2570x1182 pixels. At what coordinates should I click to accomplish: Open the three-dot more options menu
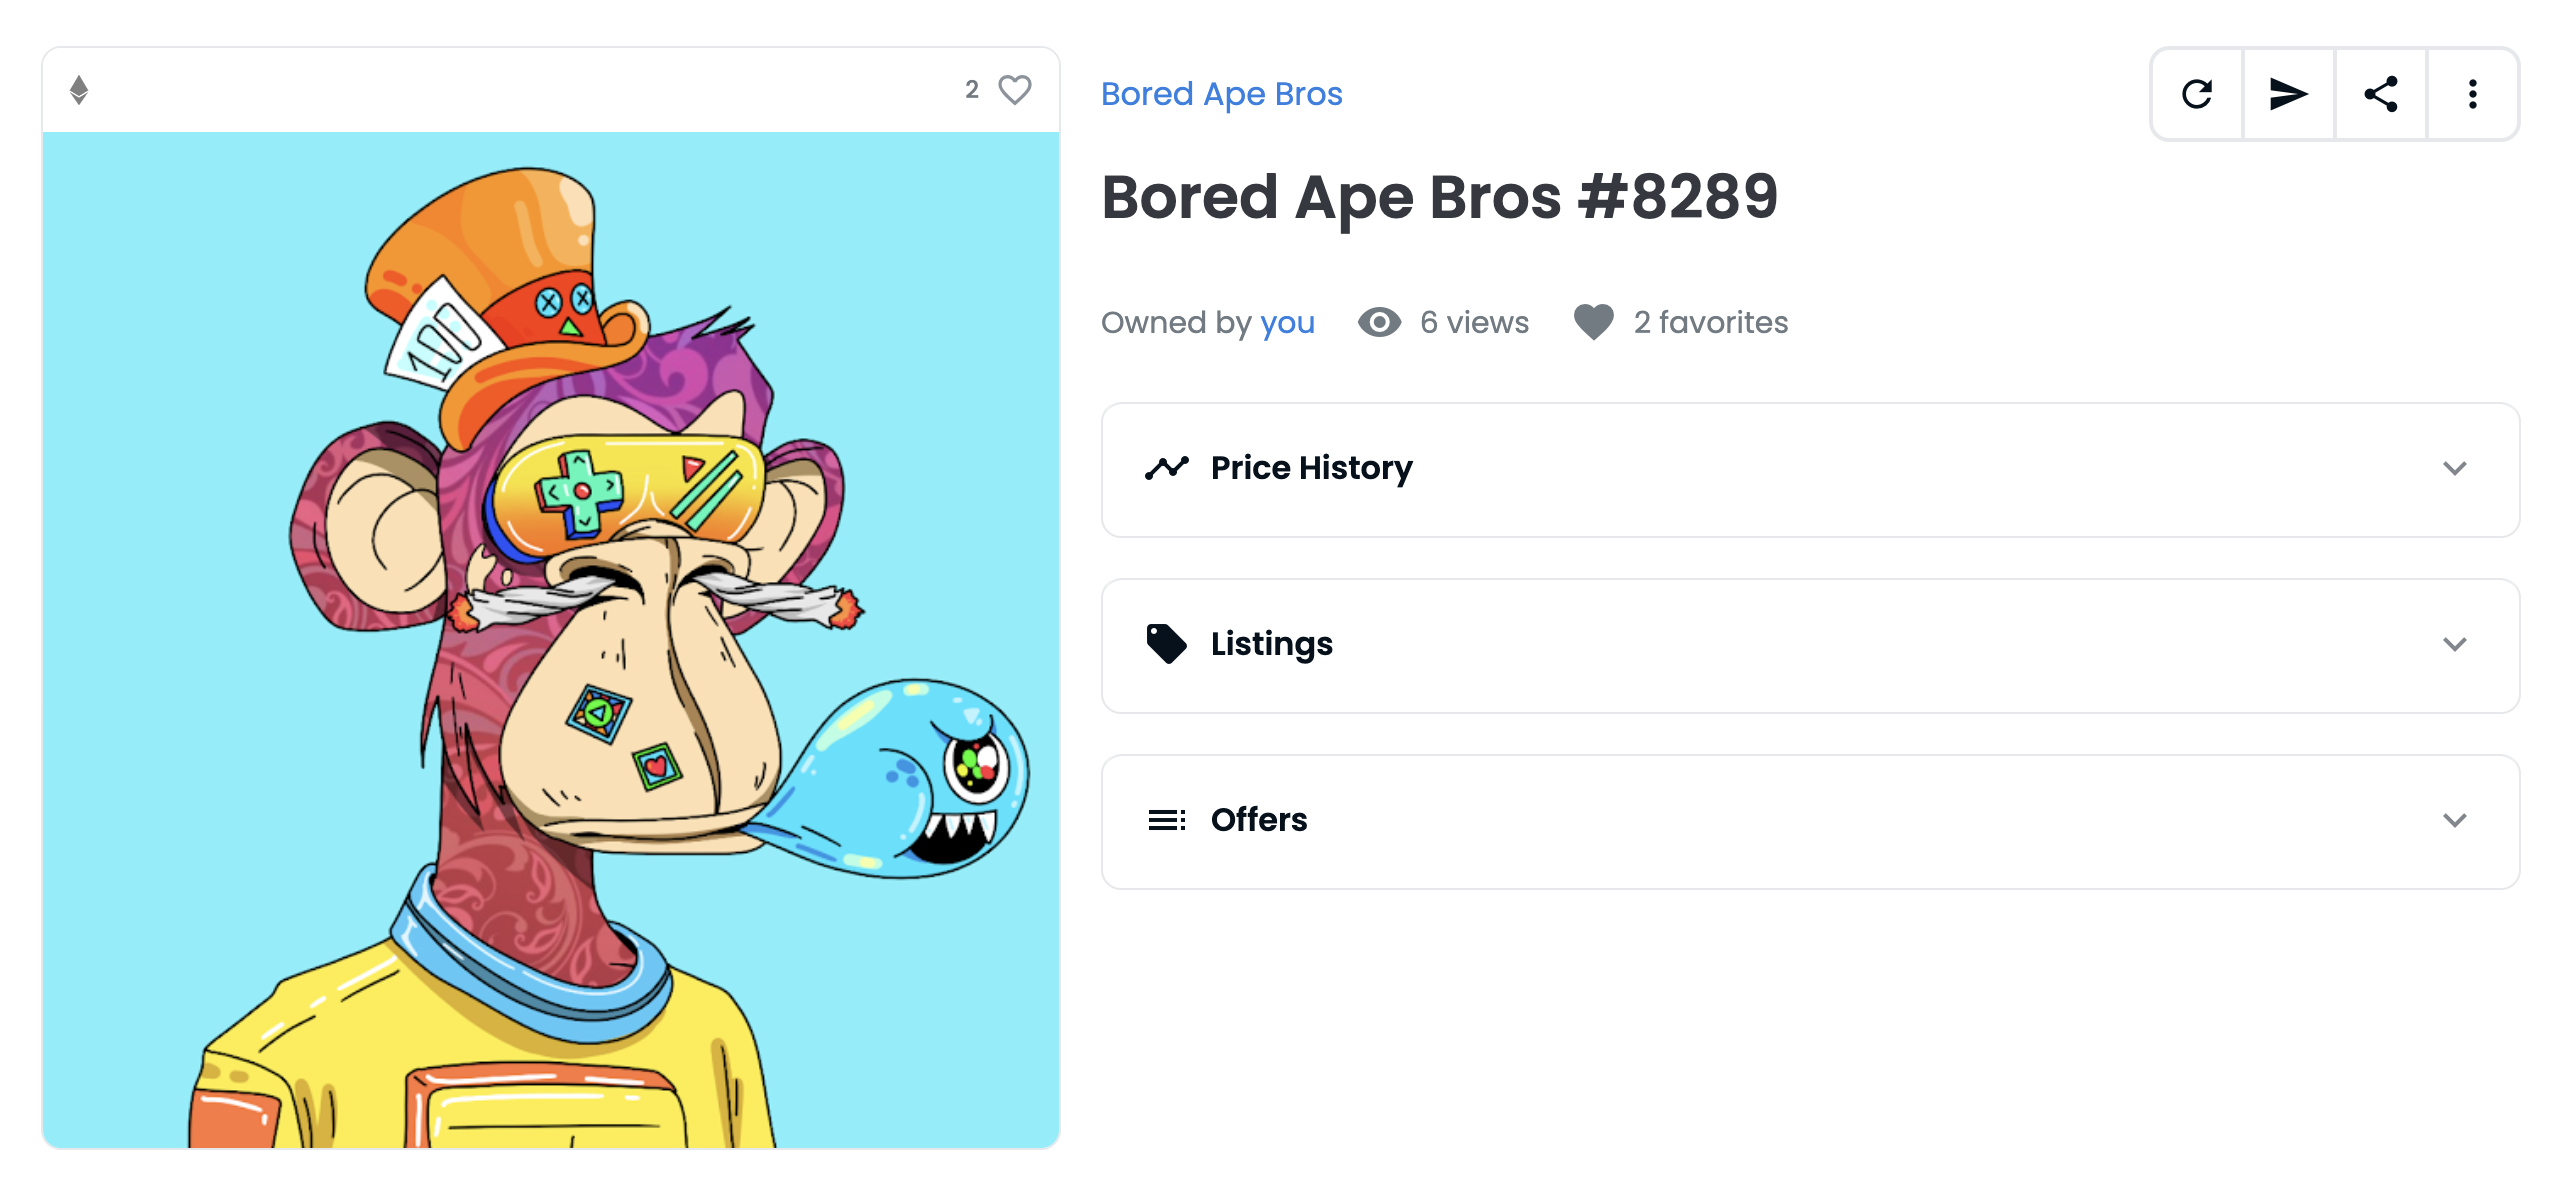2472,94
